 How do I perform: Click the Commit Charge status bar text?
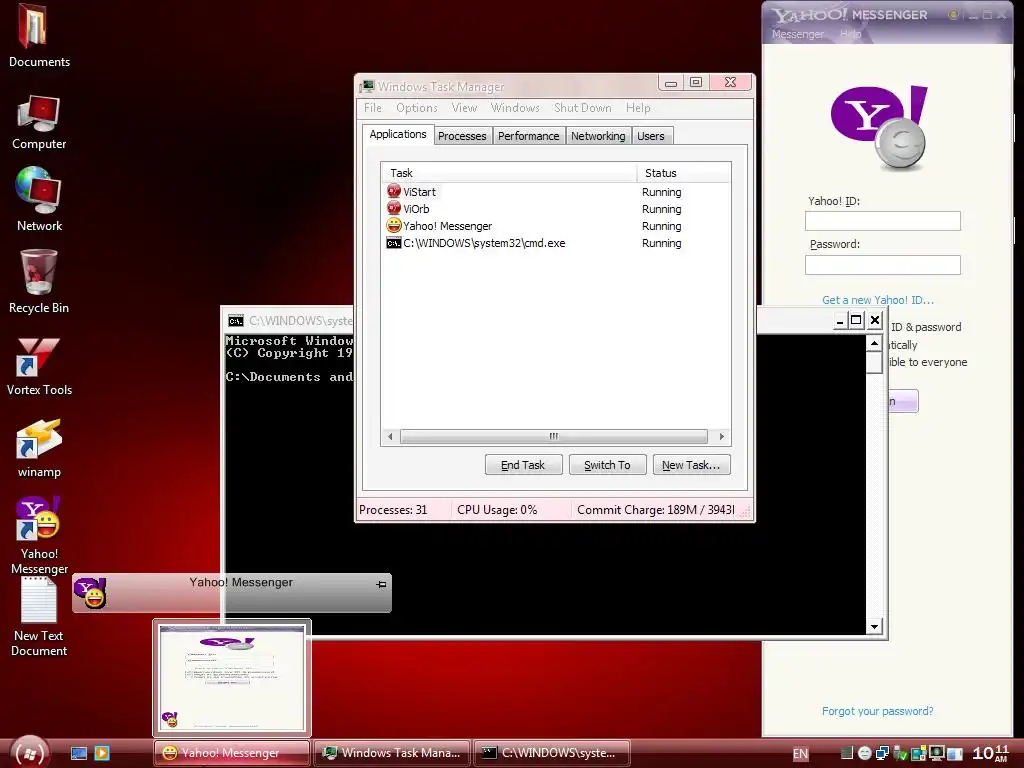point(656,510)
